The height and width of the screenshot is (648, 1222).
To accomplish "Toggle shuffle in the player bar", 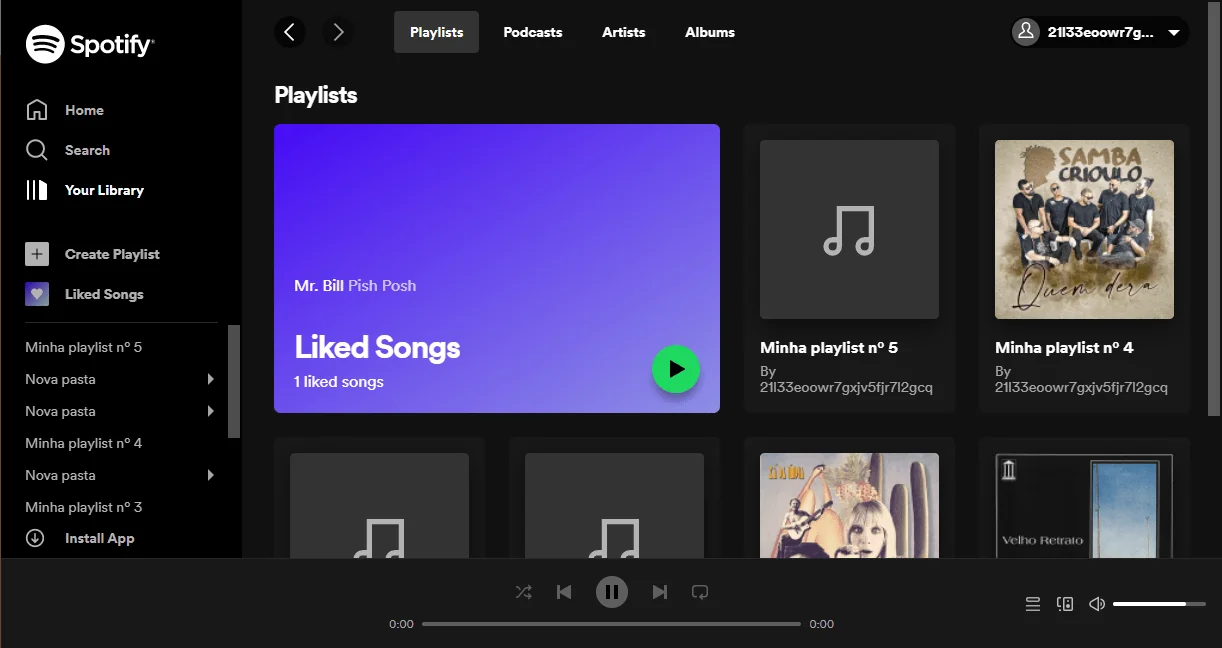I will (524, 592).
